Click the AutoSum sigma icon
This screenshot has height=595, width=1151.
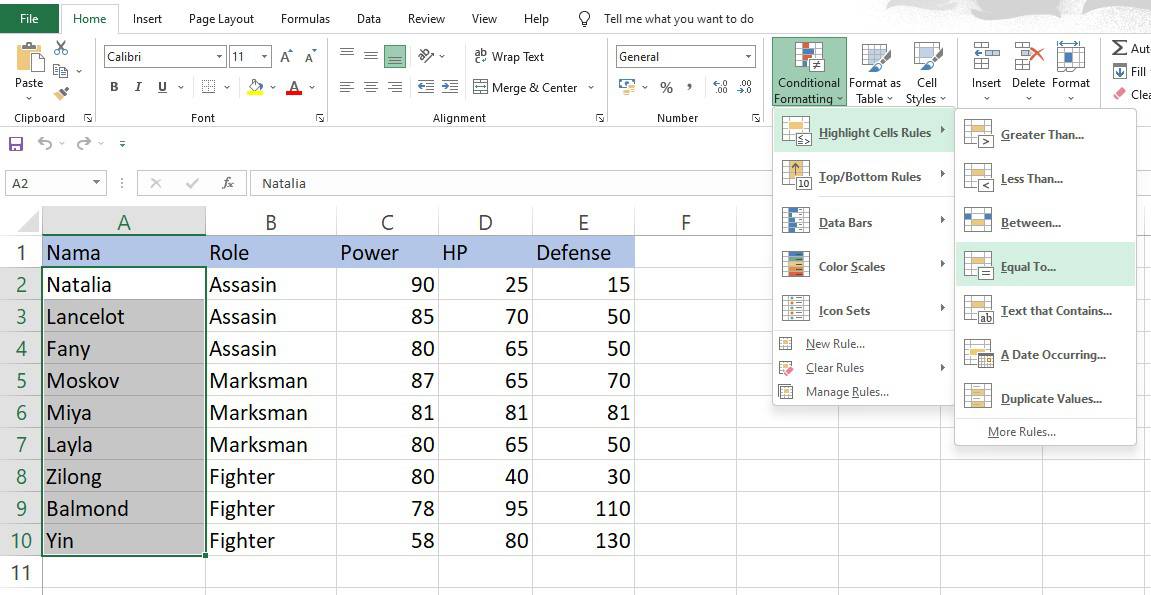click(1119, 48)
